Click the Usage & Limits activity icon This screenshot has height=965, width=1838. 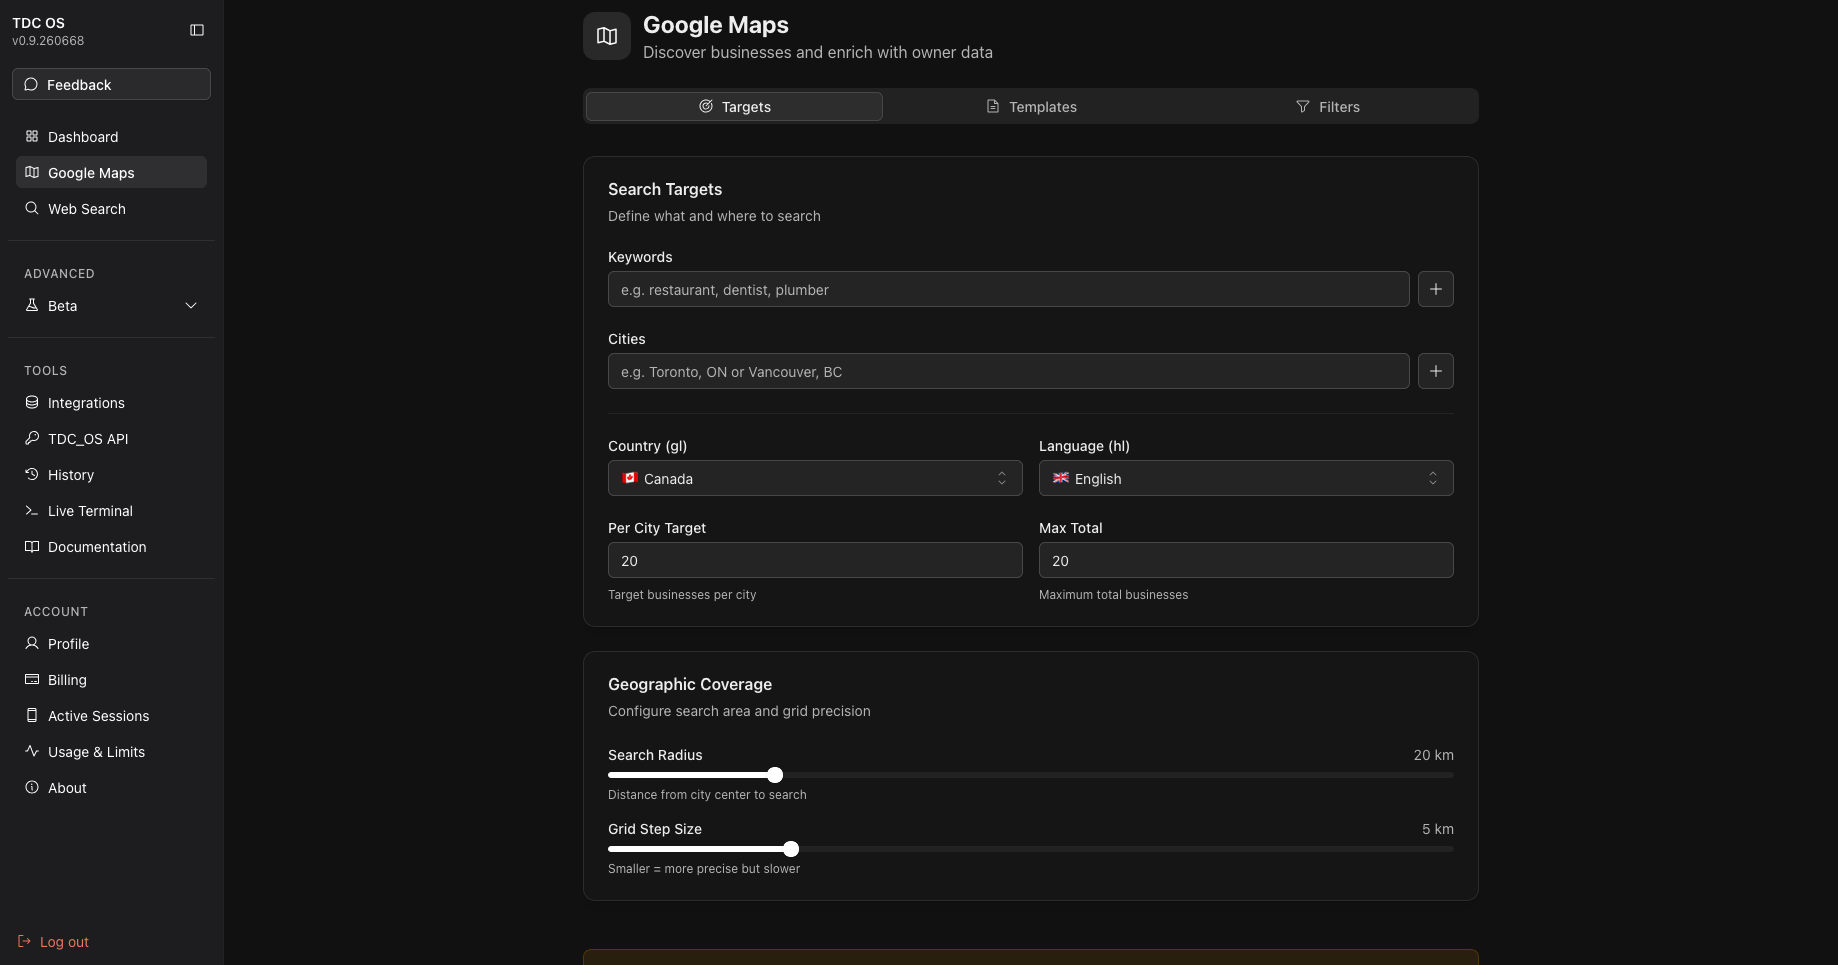pyautogui.click(x=32, y=752)
